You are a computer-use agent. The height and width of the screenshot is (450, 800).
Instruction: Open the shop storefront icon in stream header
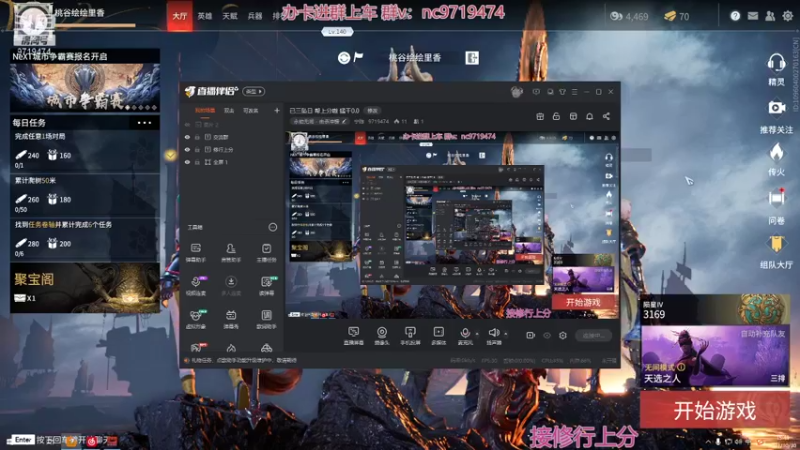(x=573, y=116)
